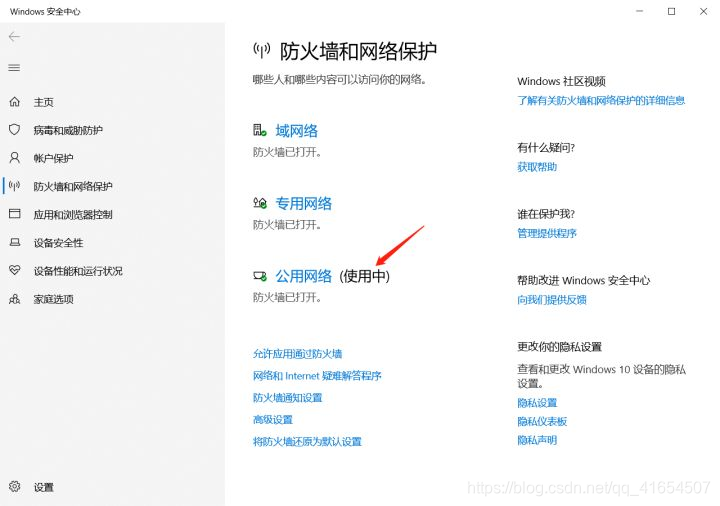Click the person icon for 帐户保护
The width and height of the screenshot is (720, 506).
click(x=15, y=158)
